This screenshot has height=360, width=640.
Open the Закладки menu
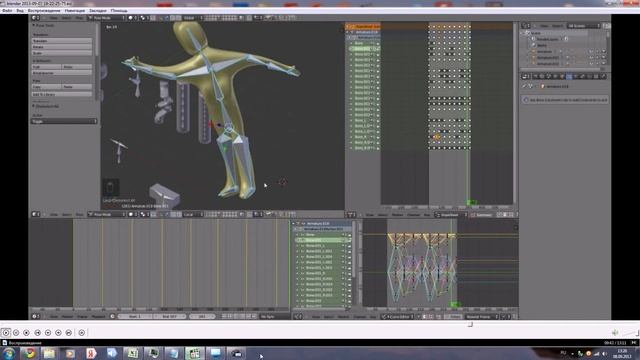click(x=98, y=11)
